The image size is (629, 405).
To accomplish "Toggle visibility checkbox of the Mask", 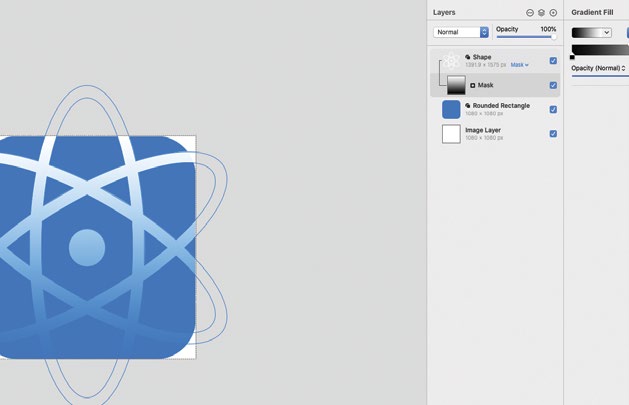I will [x=553, y=85].
